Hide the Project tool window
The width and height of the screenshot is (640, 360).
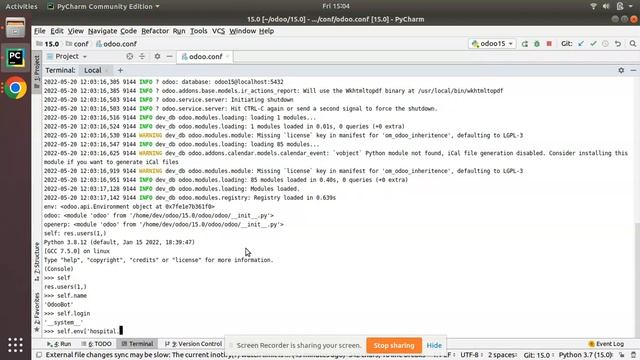[169, 56]
